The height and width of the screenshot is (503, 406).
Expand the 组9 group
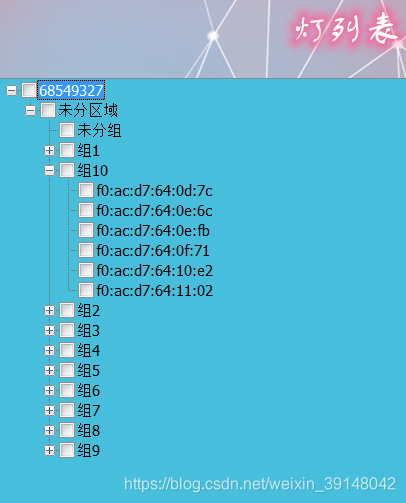(49, 451)
